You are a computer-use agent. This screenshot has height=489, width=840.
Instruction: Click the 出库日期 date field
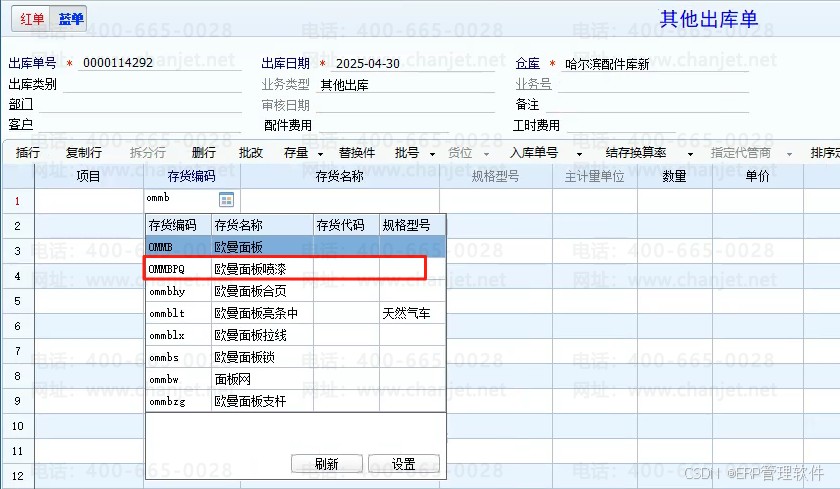[412, 63]
